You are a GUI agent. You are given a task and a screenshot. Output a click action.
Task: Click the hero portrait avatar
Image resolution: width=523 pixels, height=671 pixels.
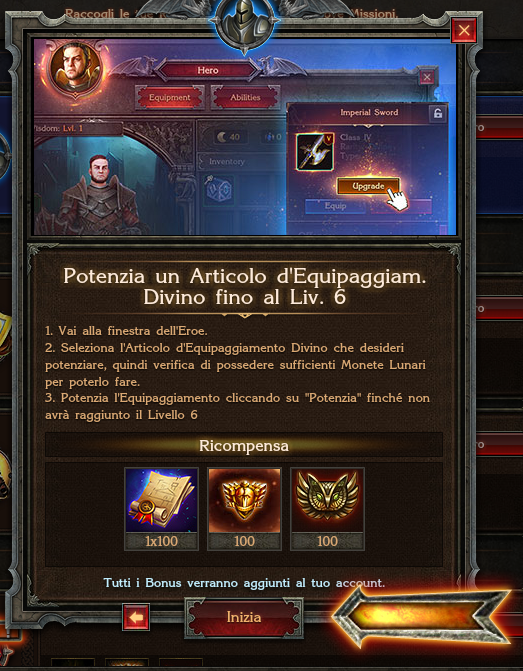pyautogui.click(x=76, y=68)
